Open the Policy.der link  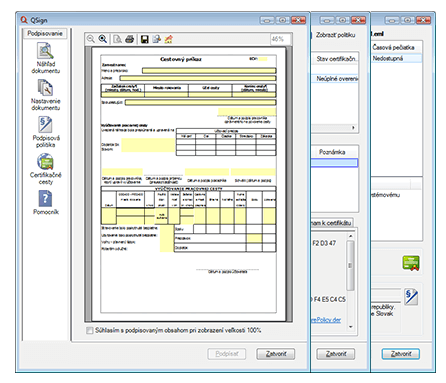[x=326, y=320]
